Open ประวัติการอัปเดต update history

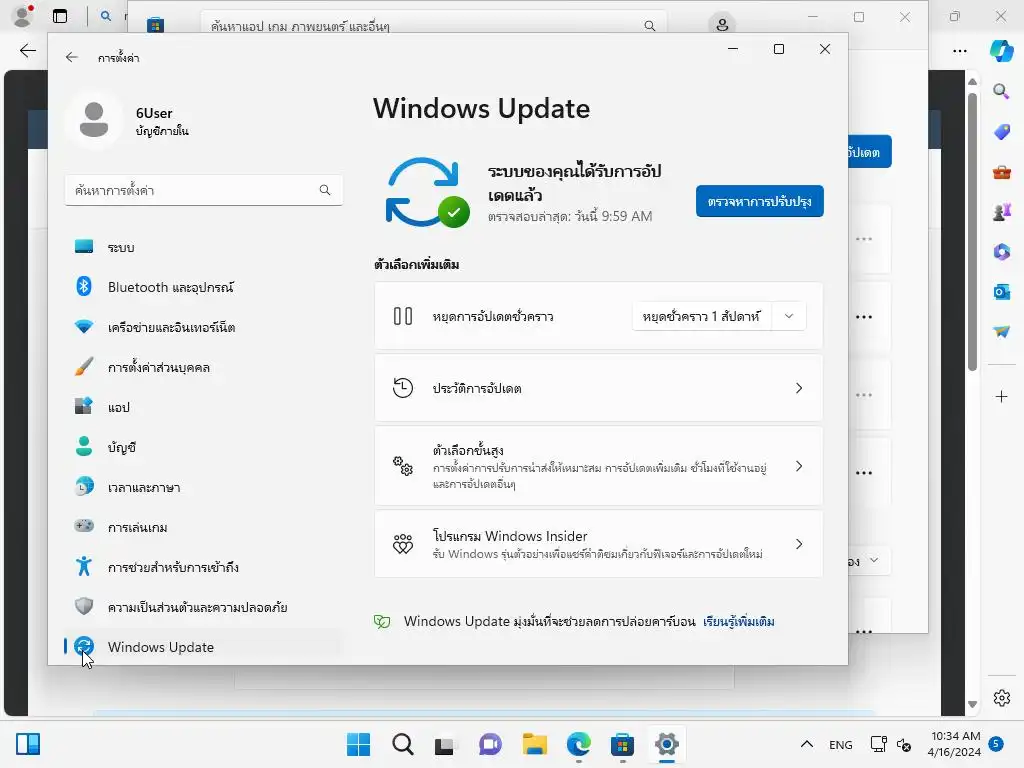coord(598,388)
